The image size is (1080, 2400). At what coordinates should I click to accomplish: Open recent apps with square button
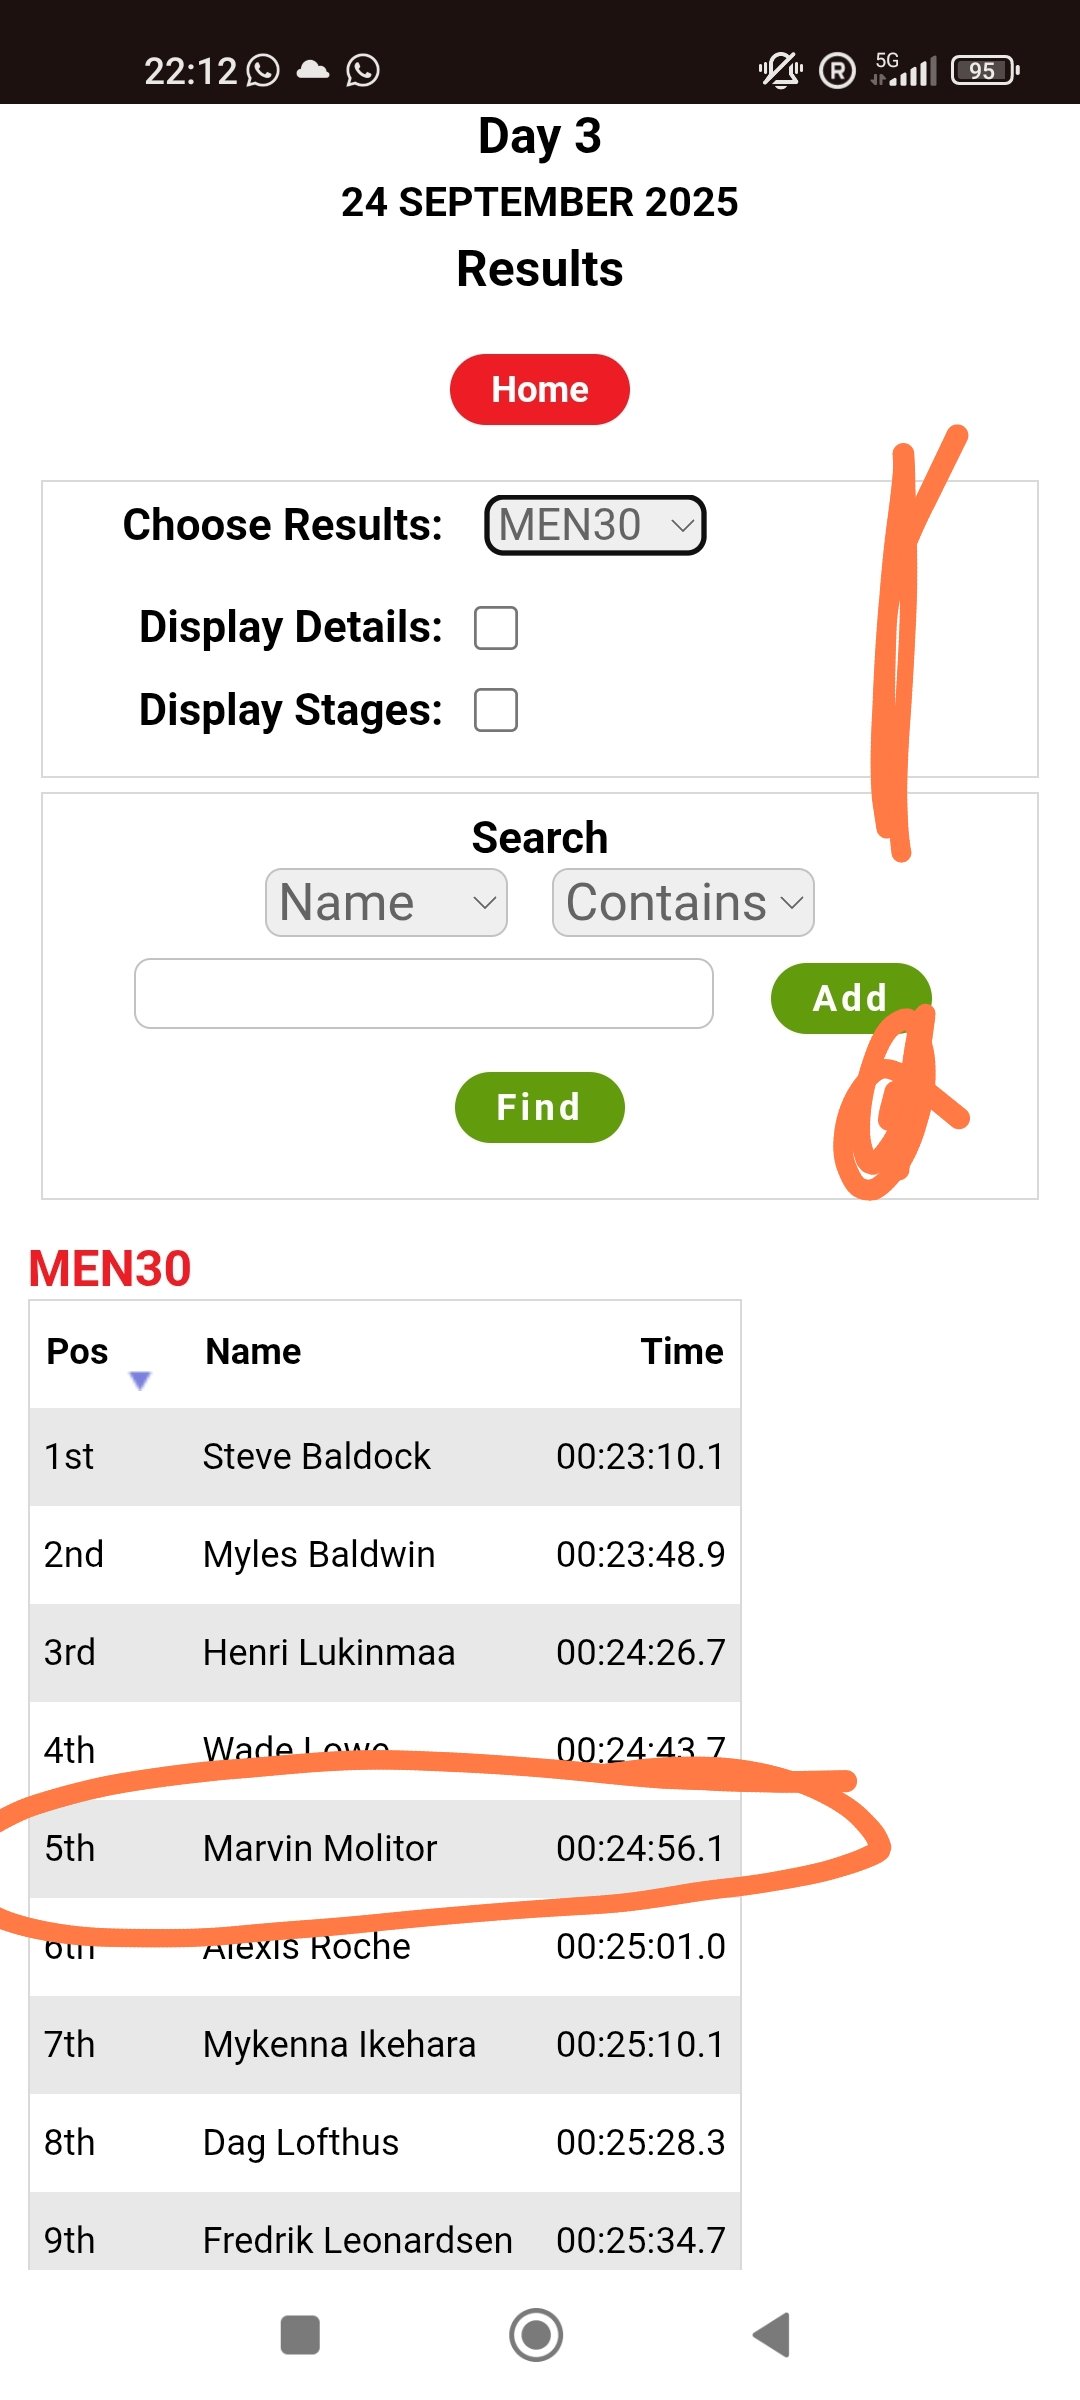[x=300, y=2335]
